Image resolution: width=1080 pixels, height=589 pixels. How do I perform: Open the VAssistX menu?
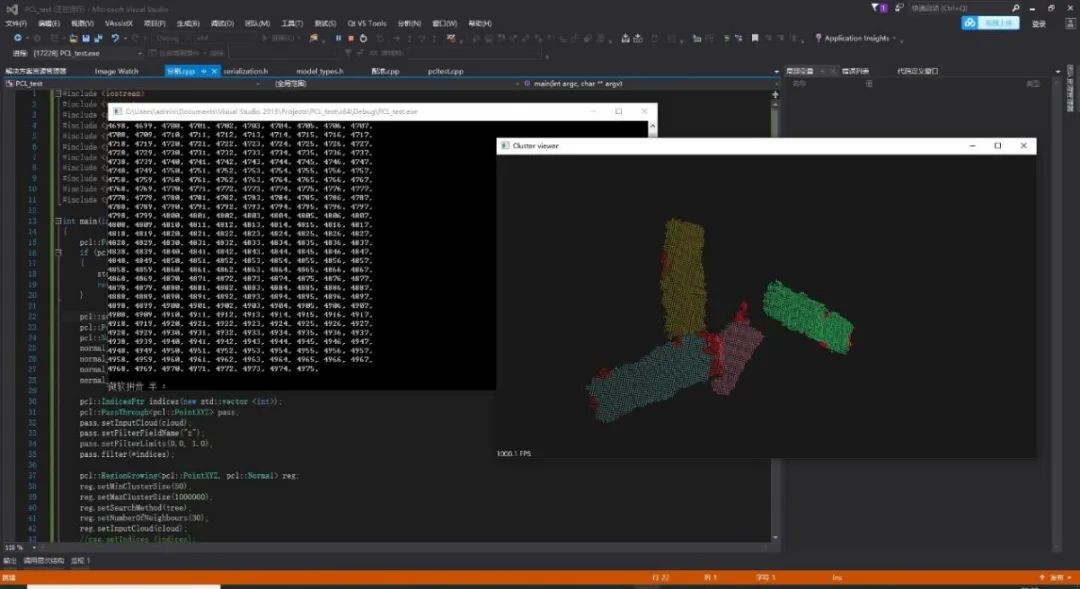(x=118, y=23)
